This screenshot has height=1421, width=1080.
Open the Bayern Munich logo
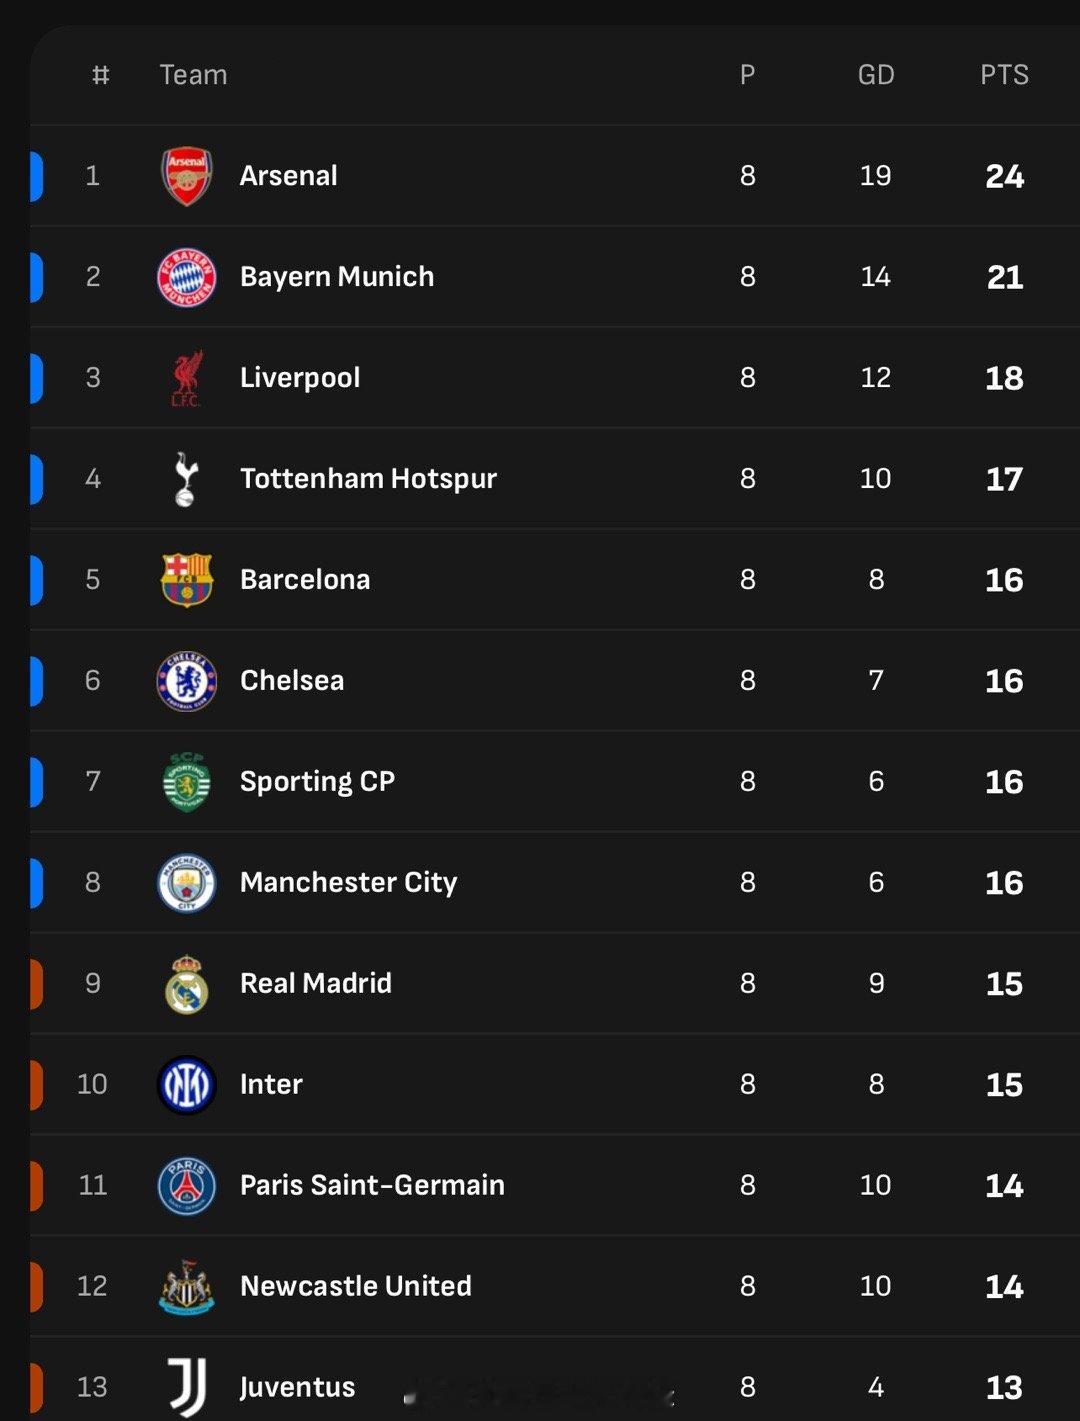[x=187, y=277]
